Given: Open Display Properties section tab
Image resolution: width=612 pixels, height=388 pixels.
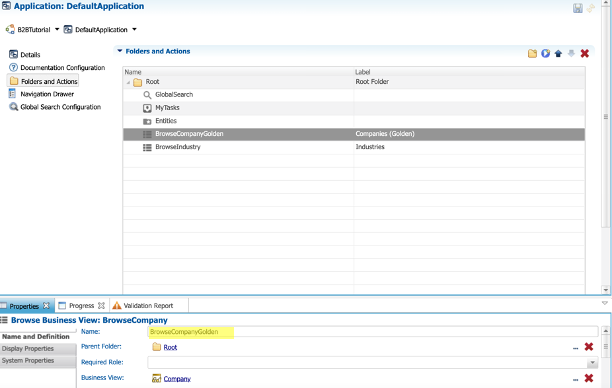Looking at the screenshot, I should (38, 349).
